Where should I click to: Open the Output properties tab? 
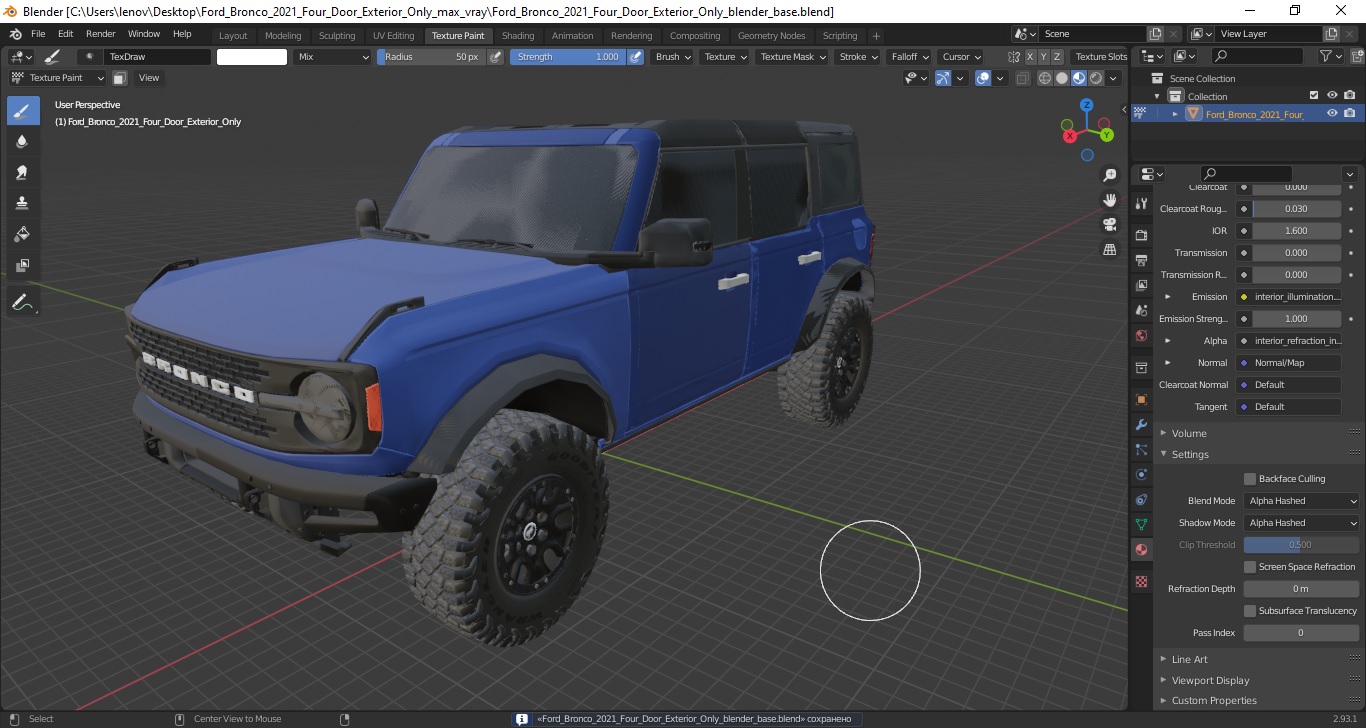(x=1141, y=261)
